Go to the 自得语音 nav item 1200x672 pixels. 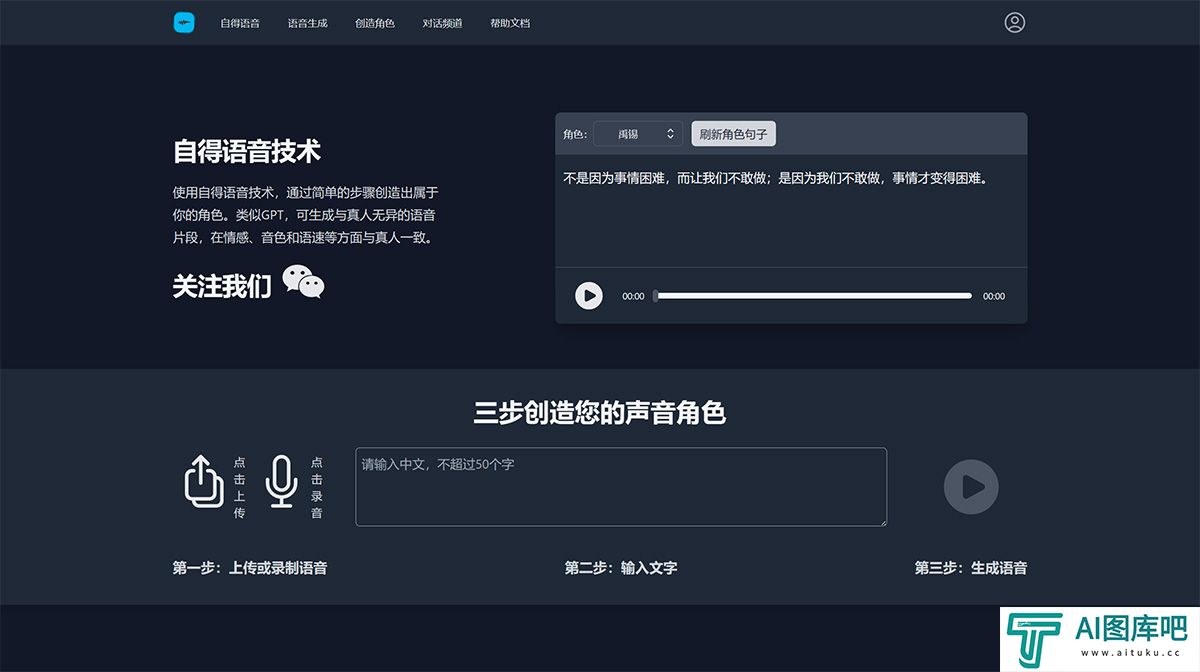[240, 23]
